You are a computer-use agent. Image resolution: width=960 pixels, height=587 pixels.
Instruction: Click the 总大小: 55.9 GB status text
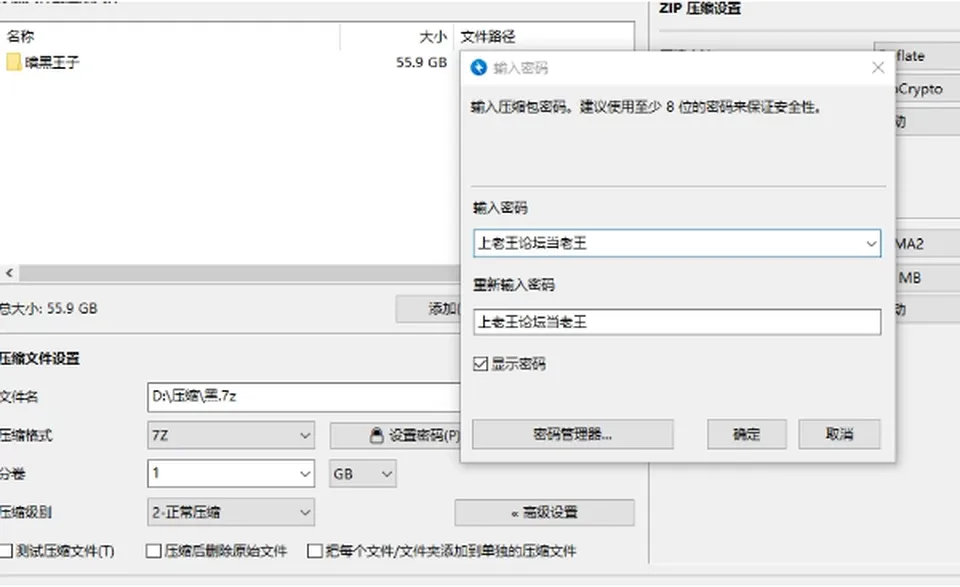(x=48, y=308)
